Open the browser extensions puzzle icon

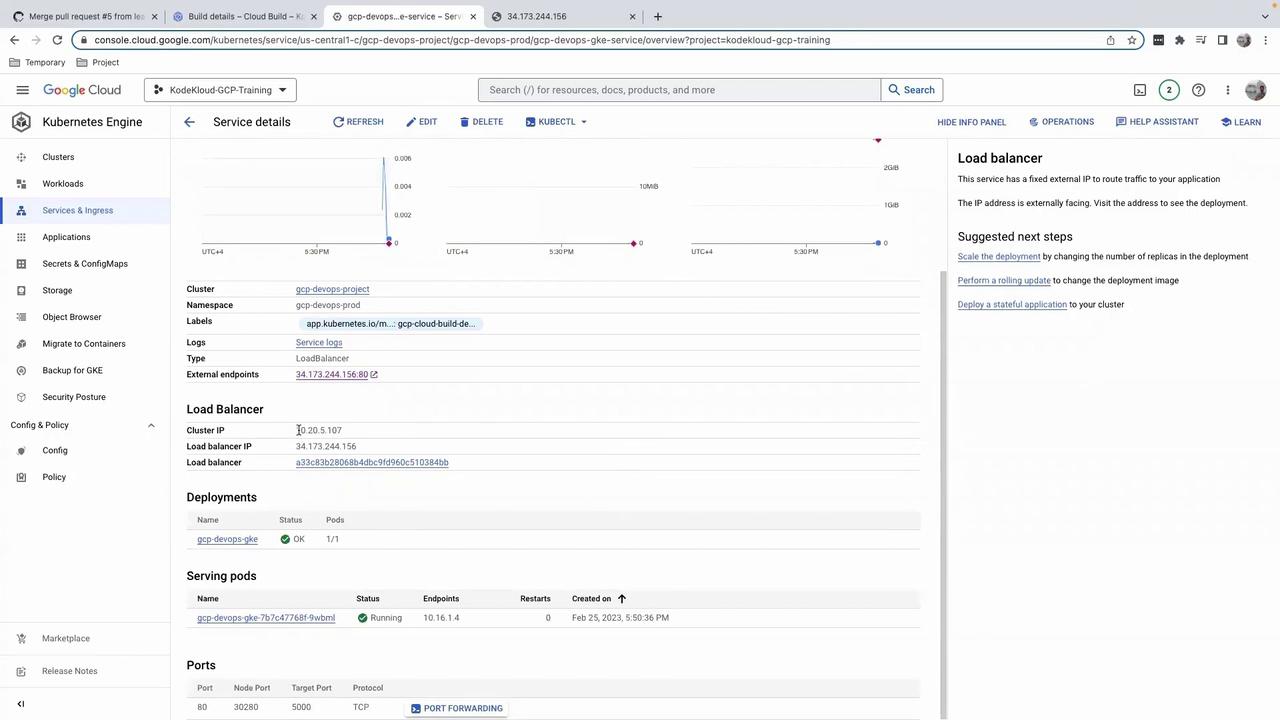coord(1180,40)
